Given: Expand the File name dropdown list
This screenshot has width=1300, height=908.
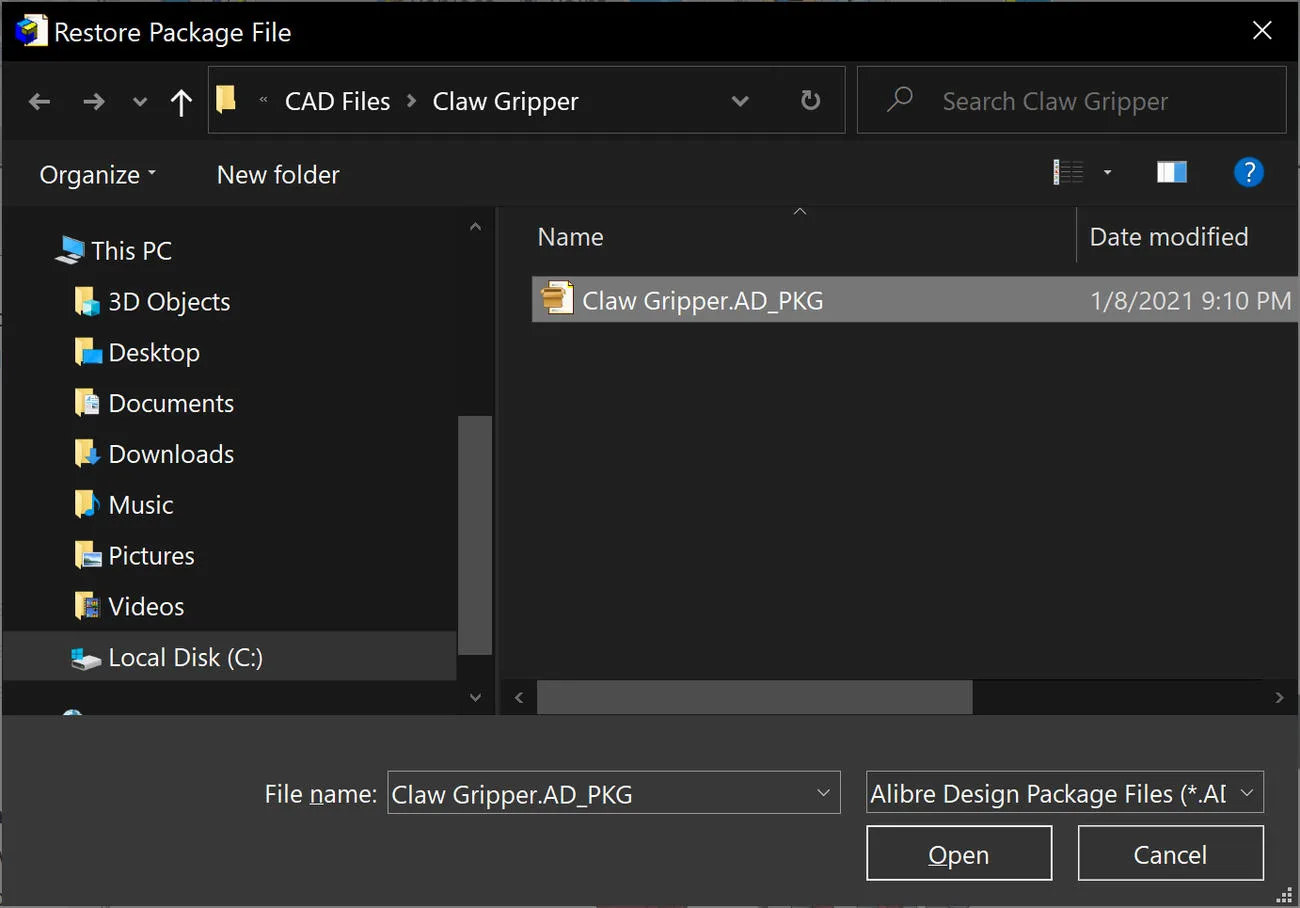Looking at the screenshot, I should pos(824,794).
